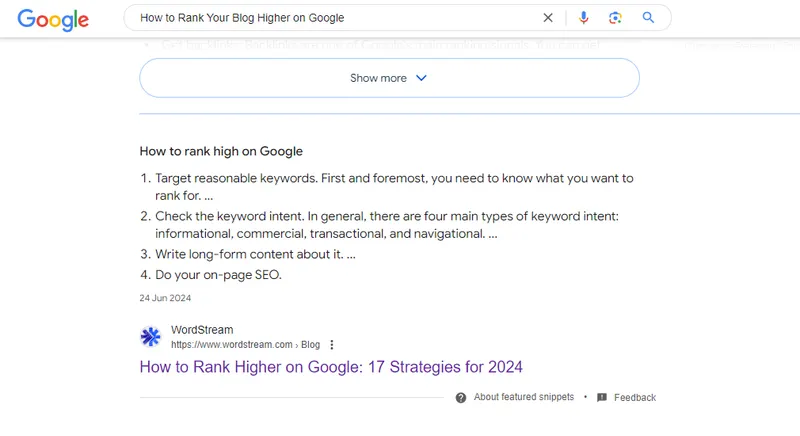This screenshot has height=436, width=800.
Task: Click list item Do your on-page SEO
Action: [x=211, y=274]
